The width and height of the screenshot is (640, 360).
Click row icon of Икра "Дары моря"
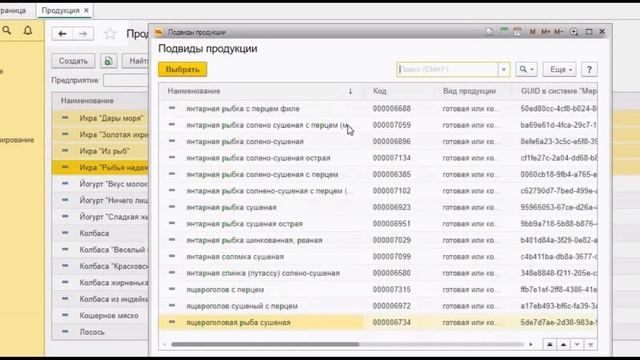coord(65,118)
